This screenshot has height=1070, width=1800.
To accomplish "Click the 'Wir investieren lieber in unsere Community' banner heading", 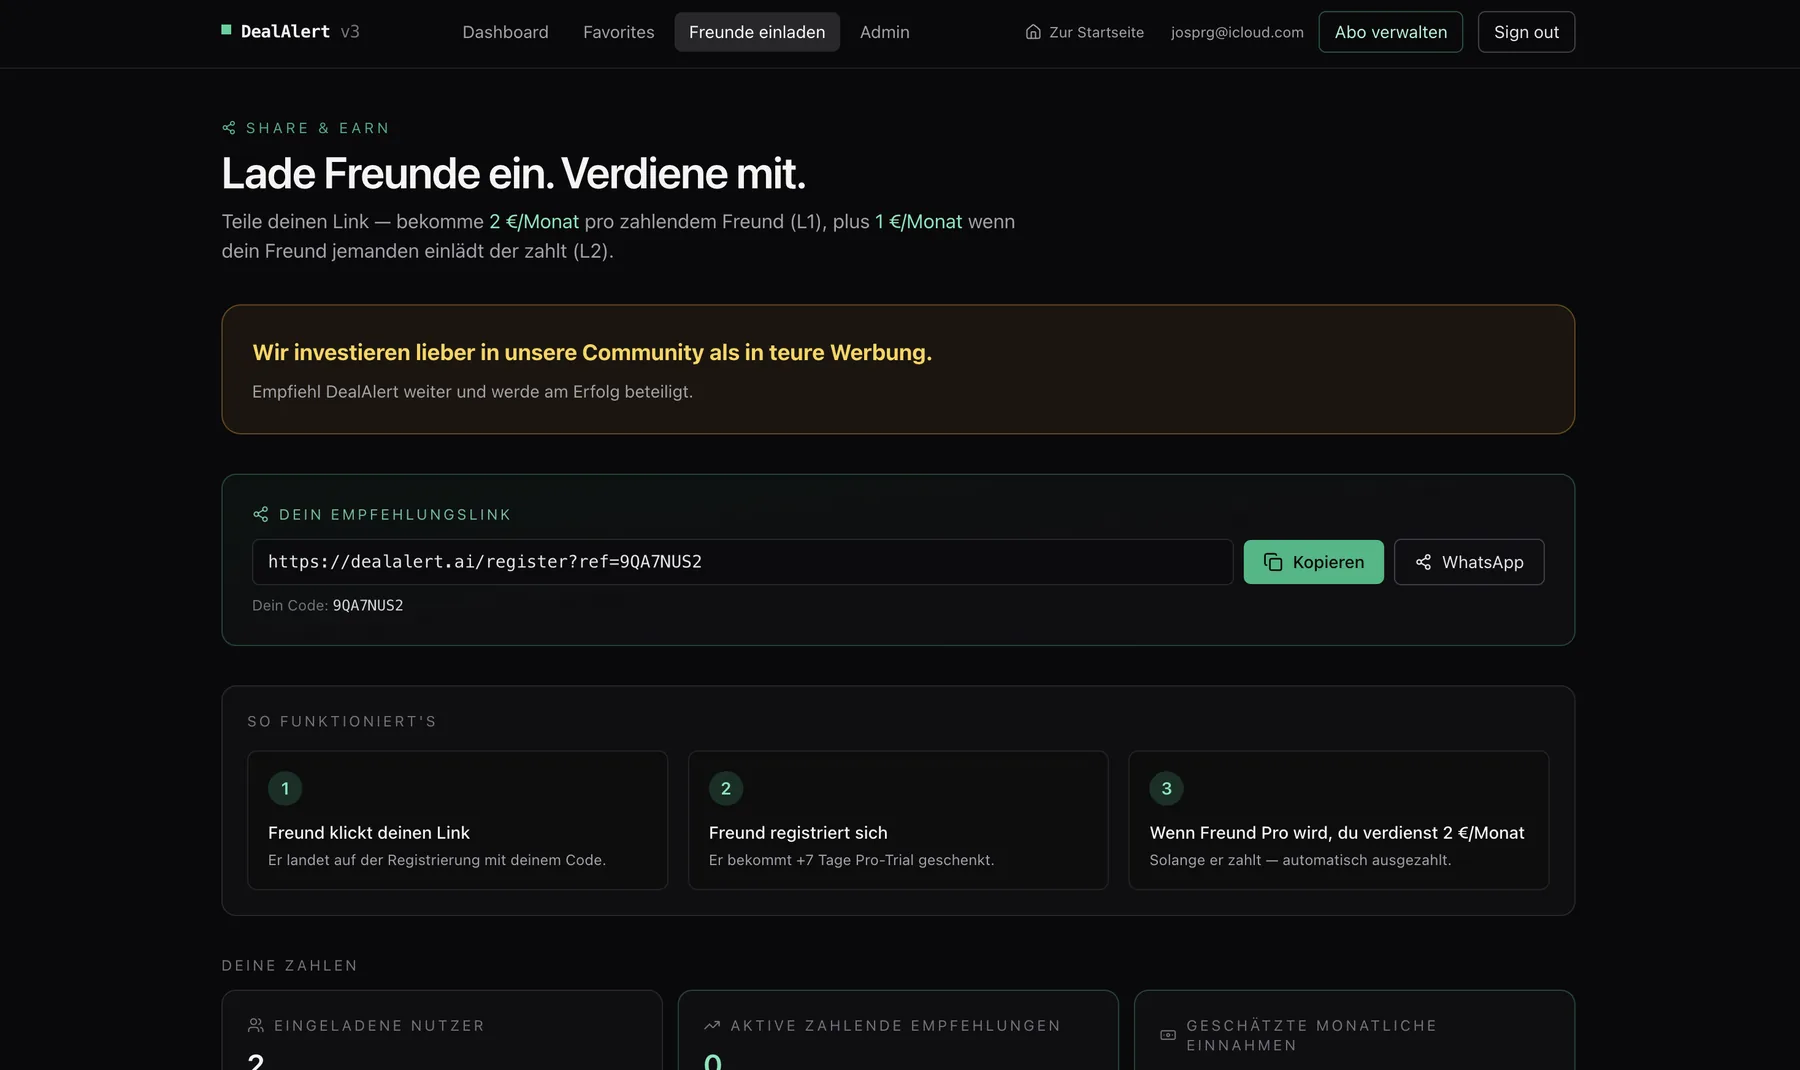I will (592, 352).
